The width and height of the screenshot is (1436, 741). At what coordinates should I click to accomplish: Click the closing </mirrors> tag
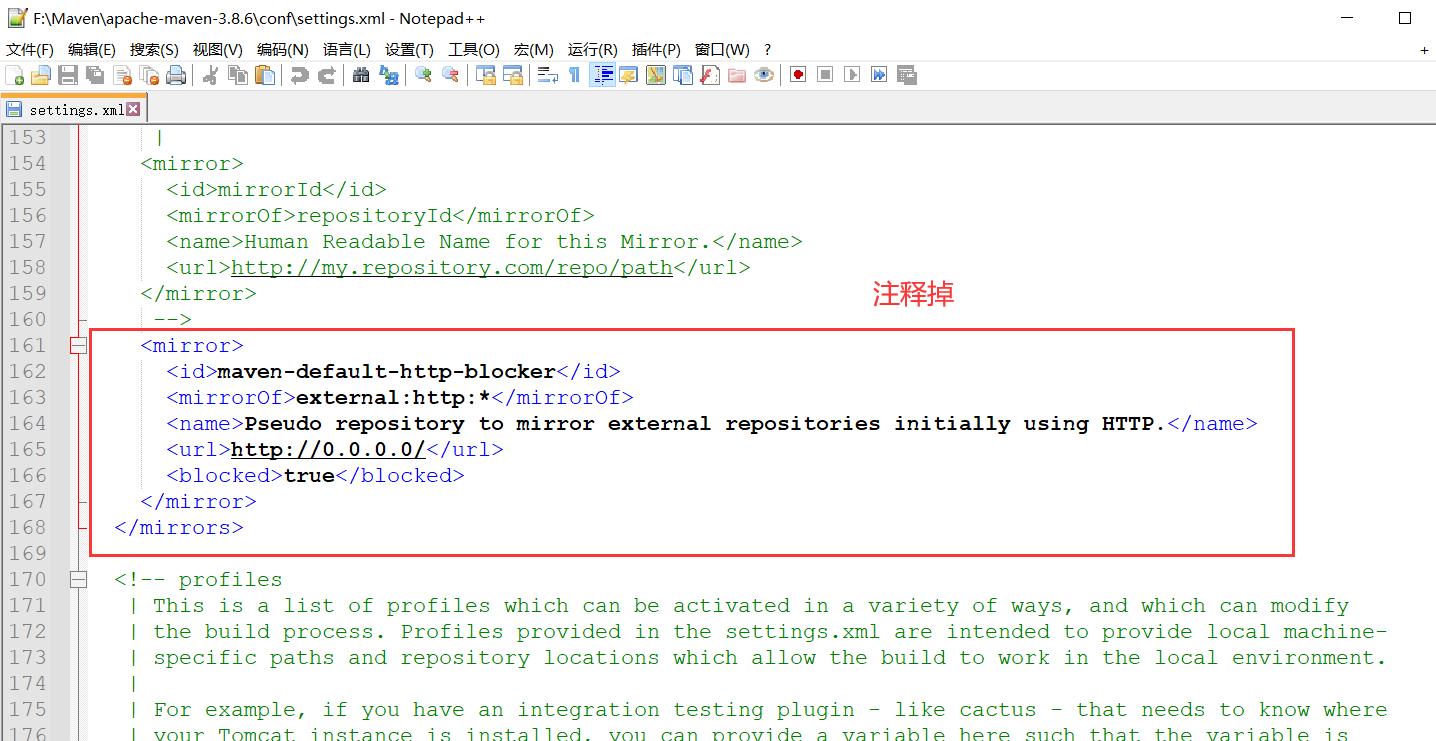click(179, 527)
